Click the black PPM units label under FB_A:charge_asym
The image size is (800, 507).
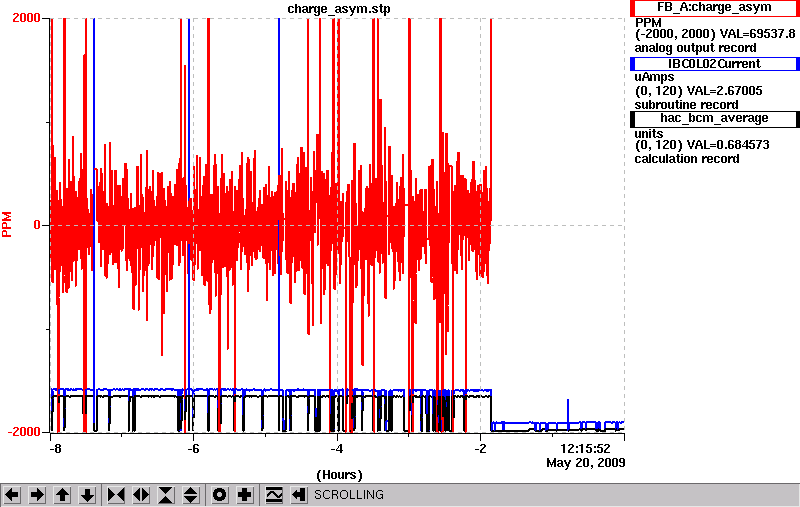point(648,23)
